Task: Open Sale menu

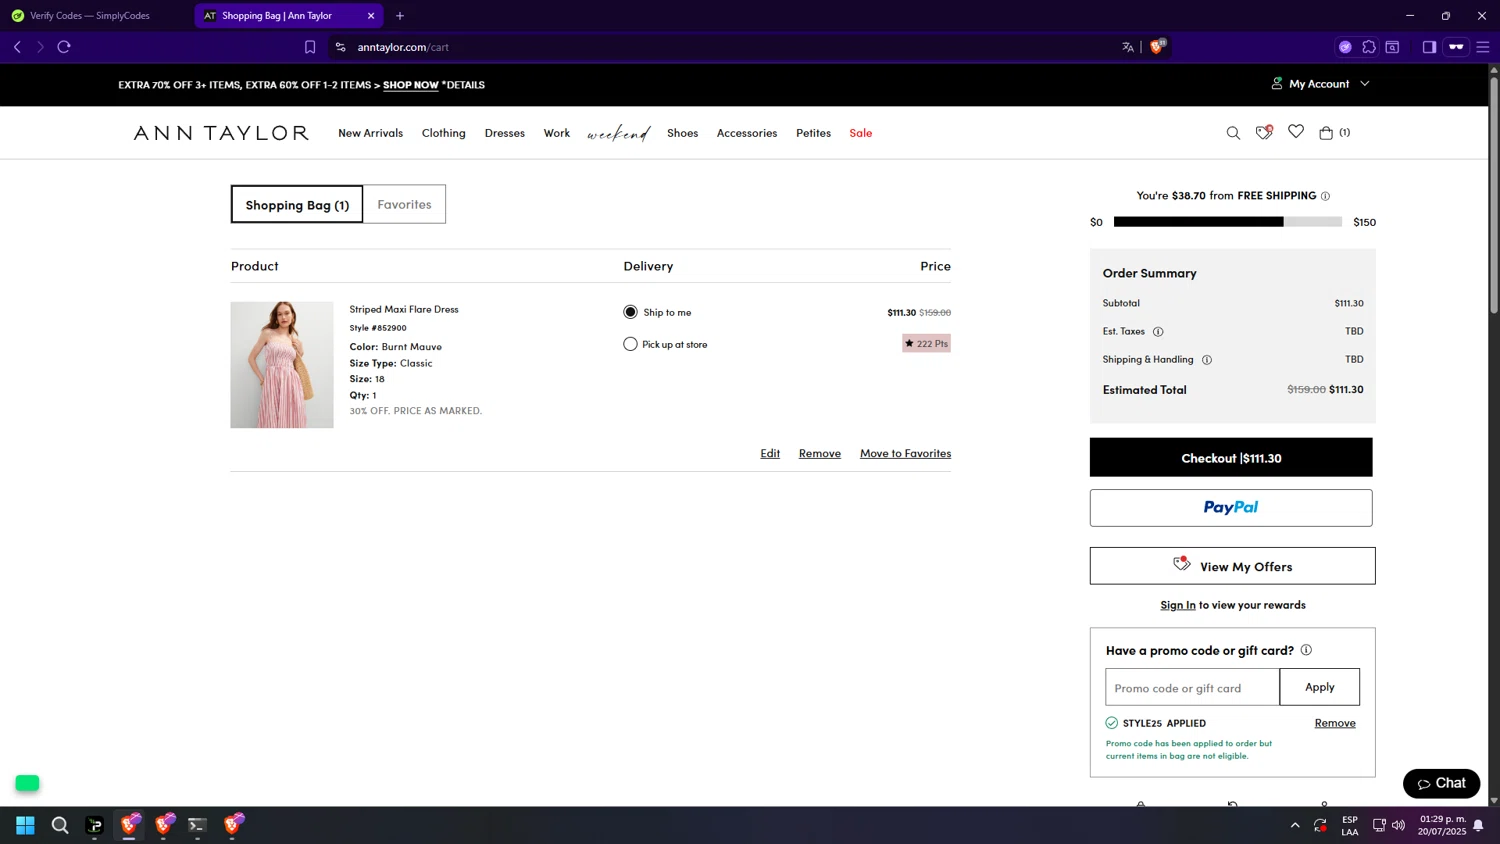Action: point(861,133)
